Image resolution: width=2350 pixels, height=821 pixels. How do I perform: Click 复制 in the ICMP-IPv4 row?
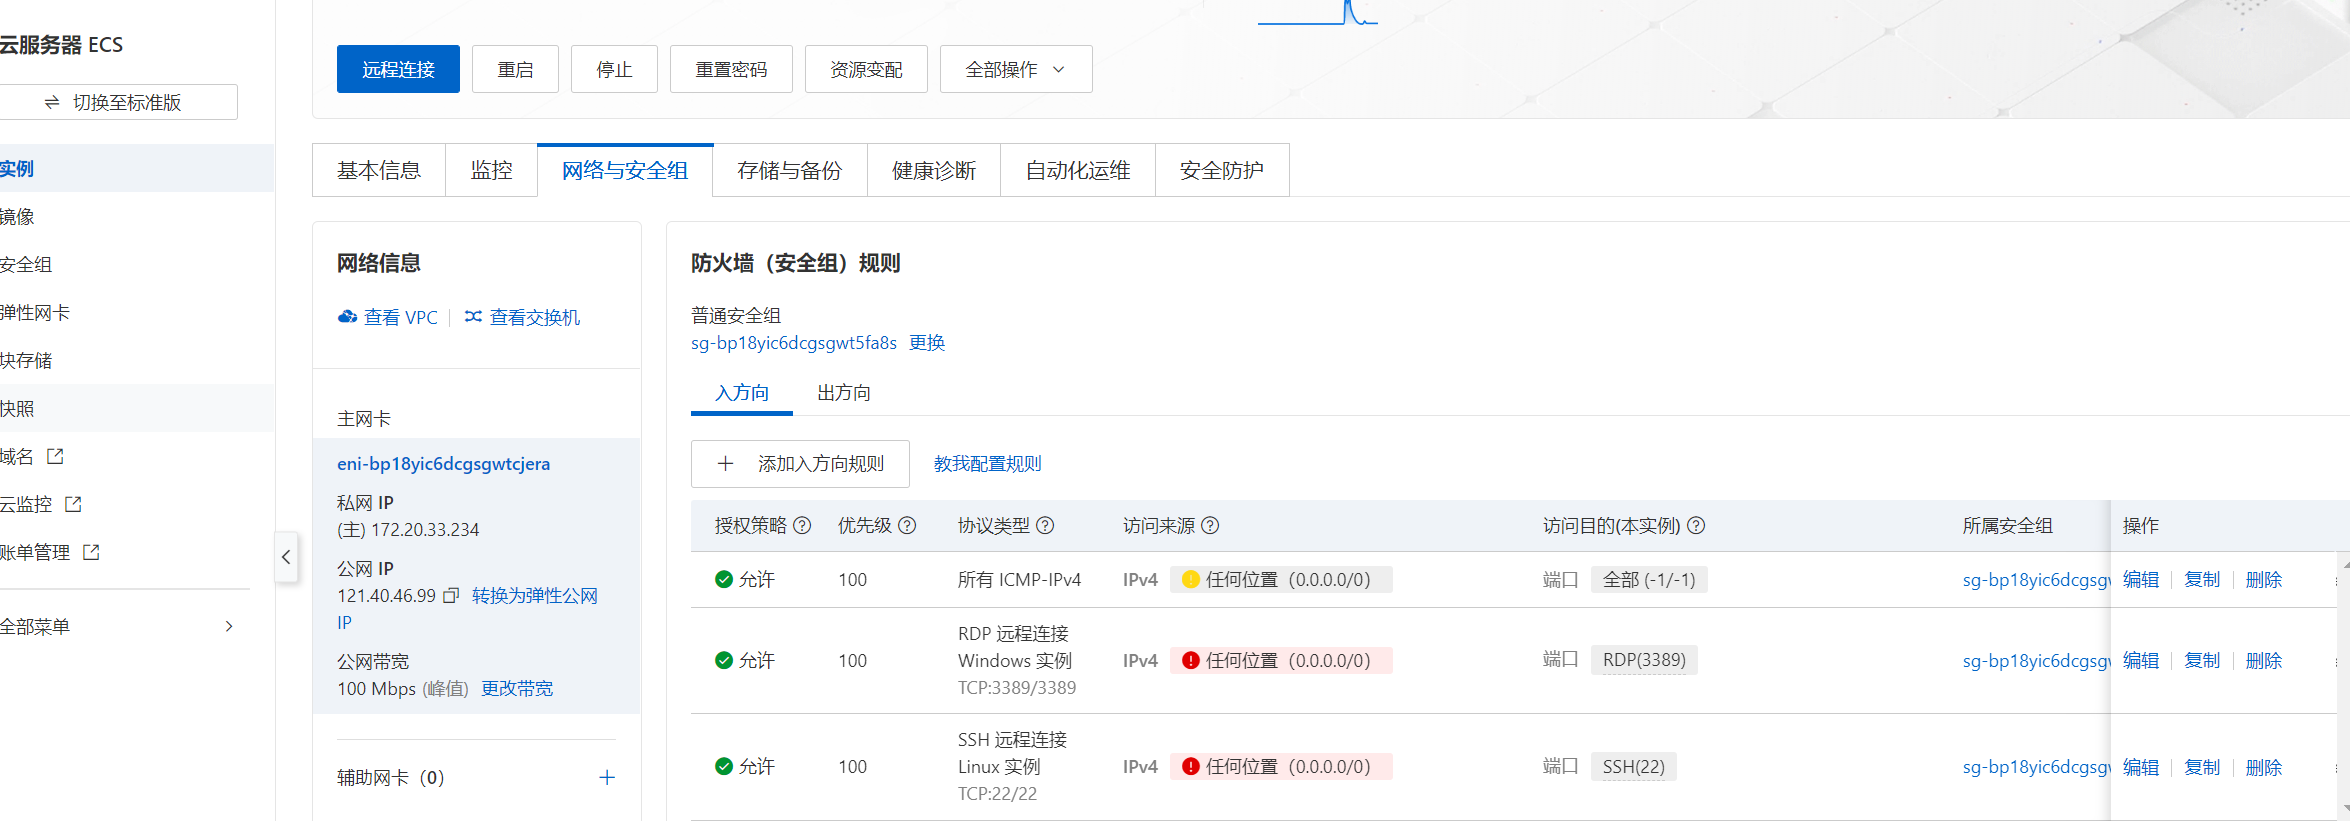point(2202,580)
